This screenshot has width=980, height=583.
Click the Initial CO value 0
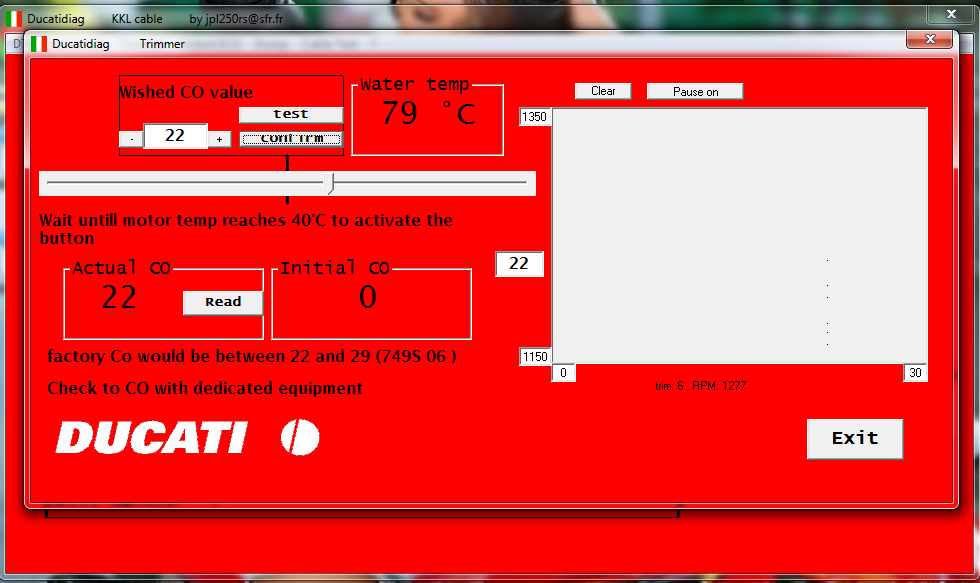coord(368,297)
